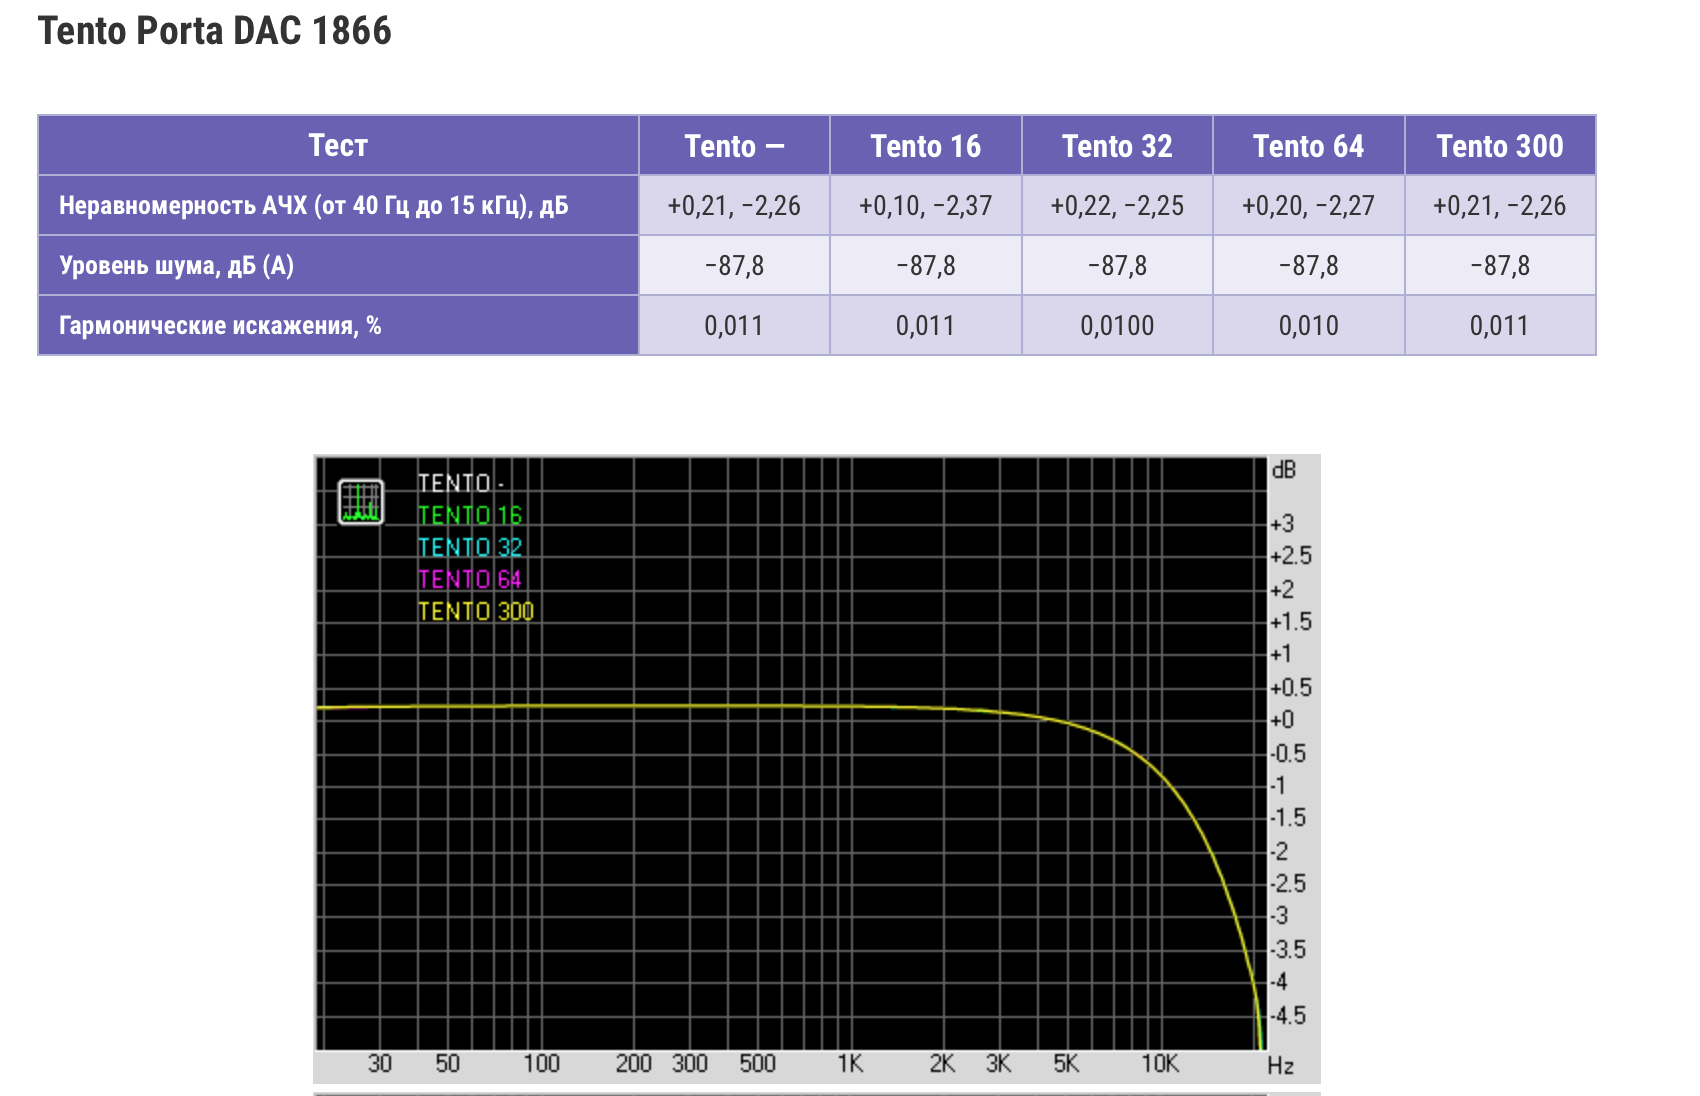Select the "Tento 32" column header
The width and height of the screenshot is (1700, 1096).
click(x=1117, y=146)
